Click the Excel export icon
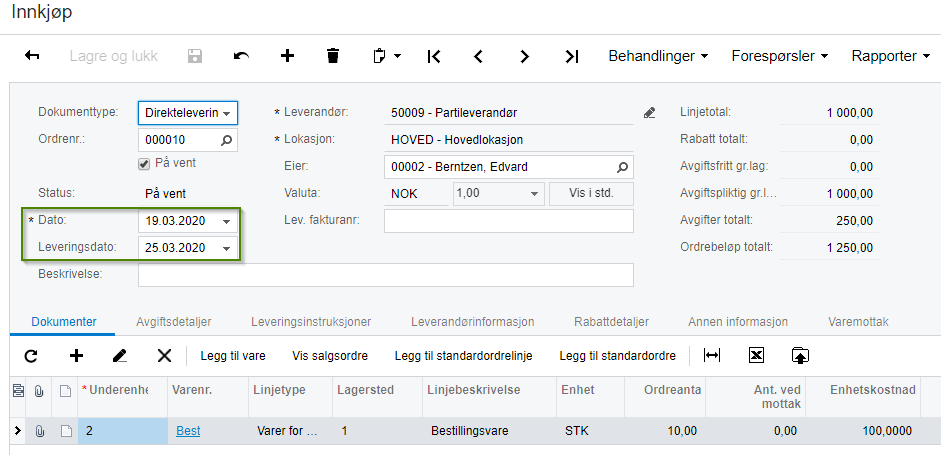 [756, 355]
